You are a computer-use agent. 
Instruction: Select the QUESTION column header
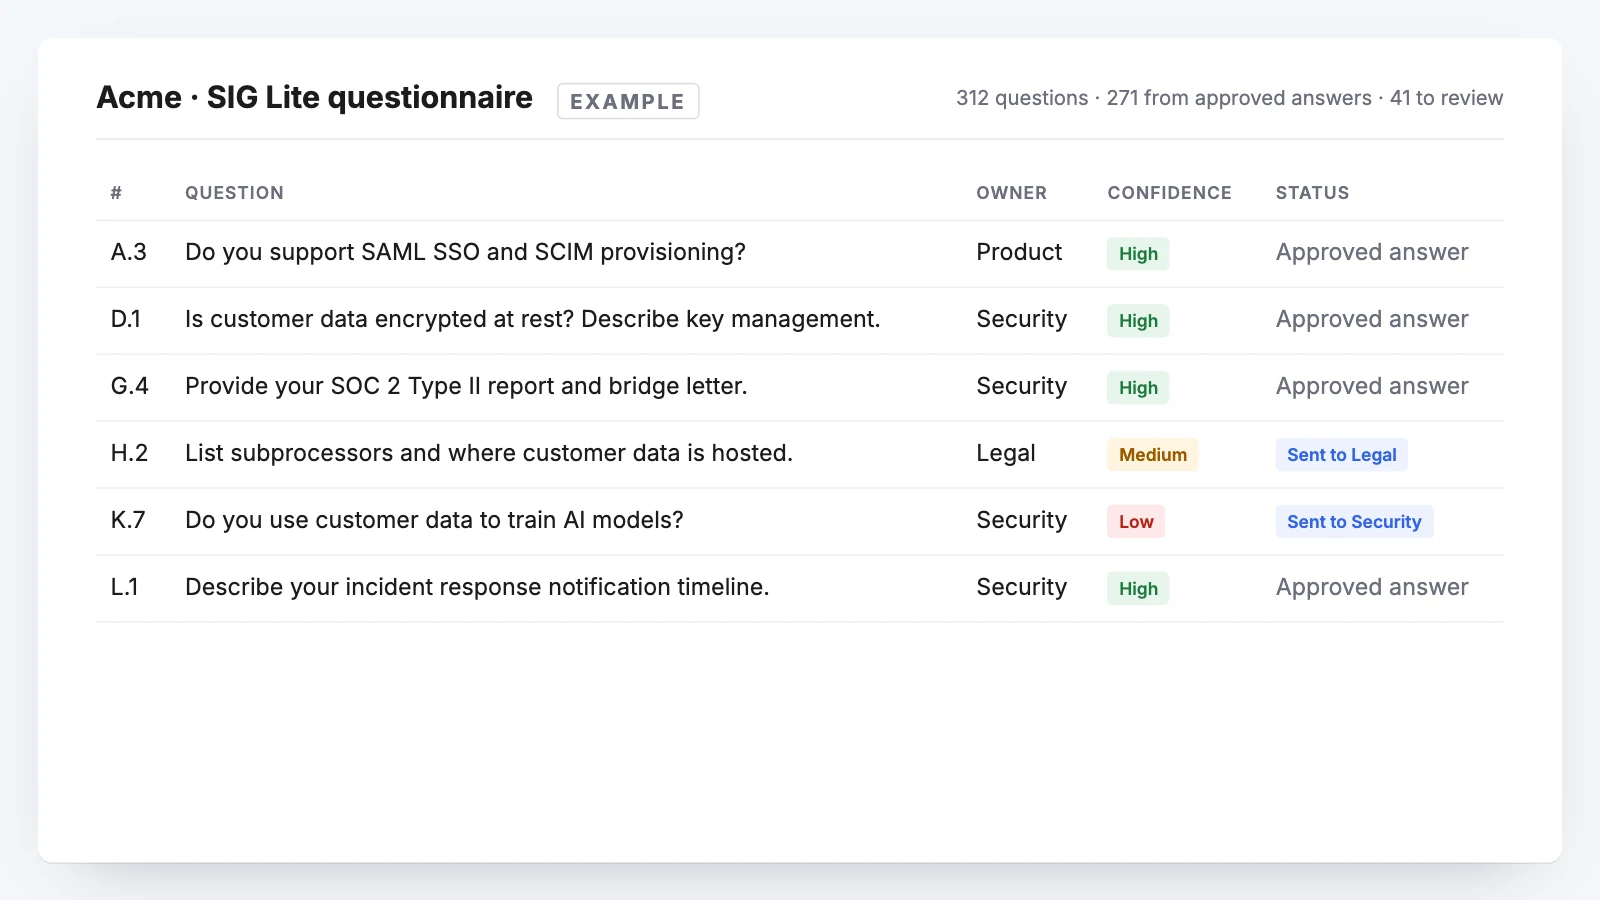pos(234,193)
